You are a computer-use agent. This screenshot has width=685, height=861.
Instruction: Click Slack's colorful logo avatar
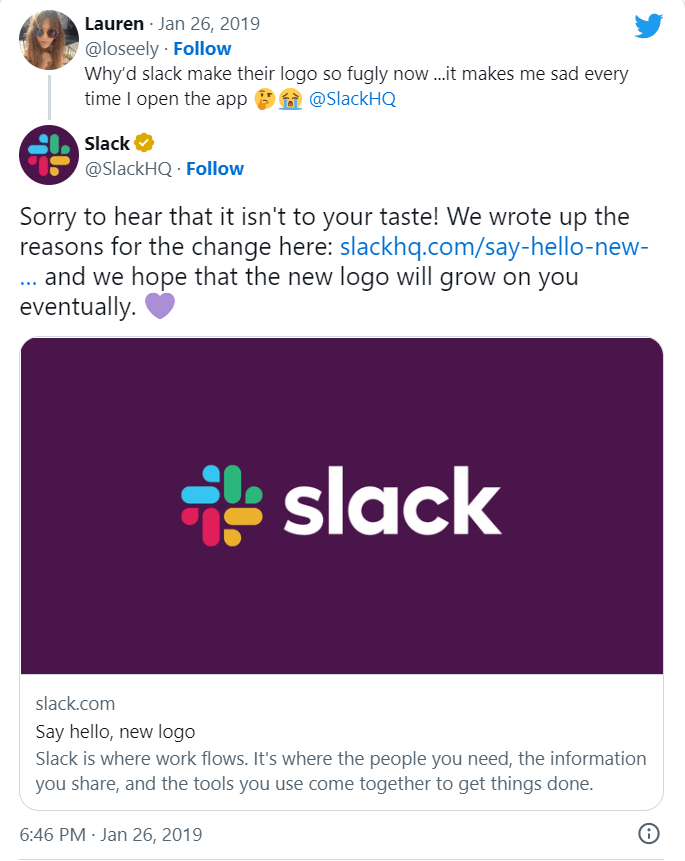click(x=48, y=155)
